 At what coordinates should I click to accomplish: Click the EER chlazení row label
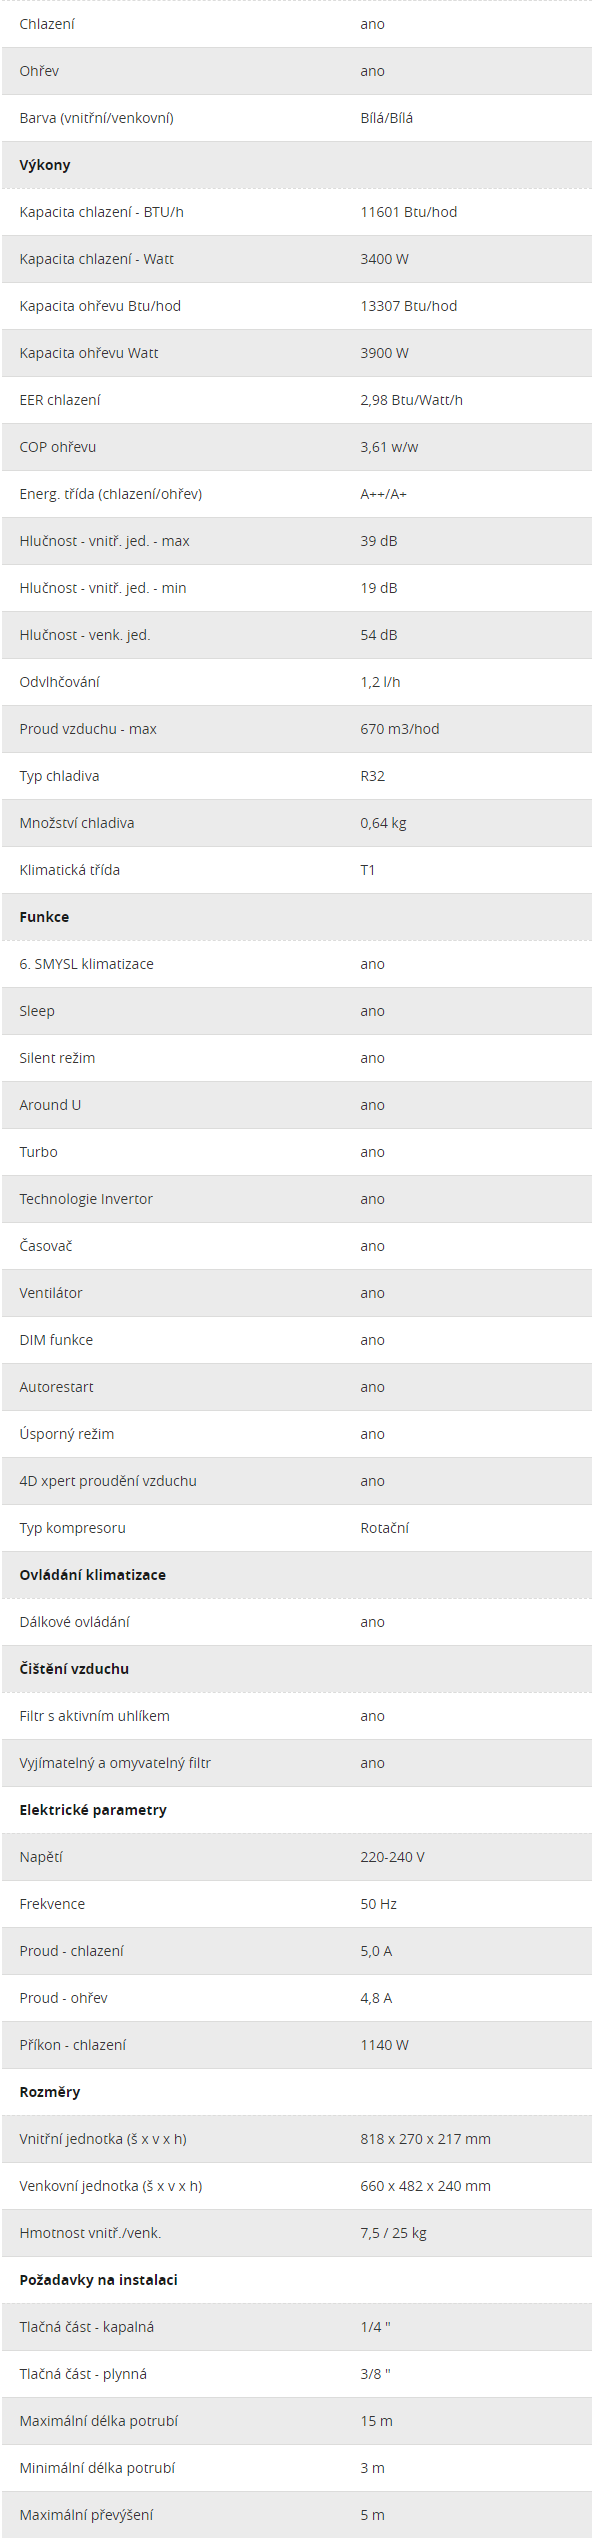pyautogui.click(x=60, y=400)
